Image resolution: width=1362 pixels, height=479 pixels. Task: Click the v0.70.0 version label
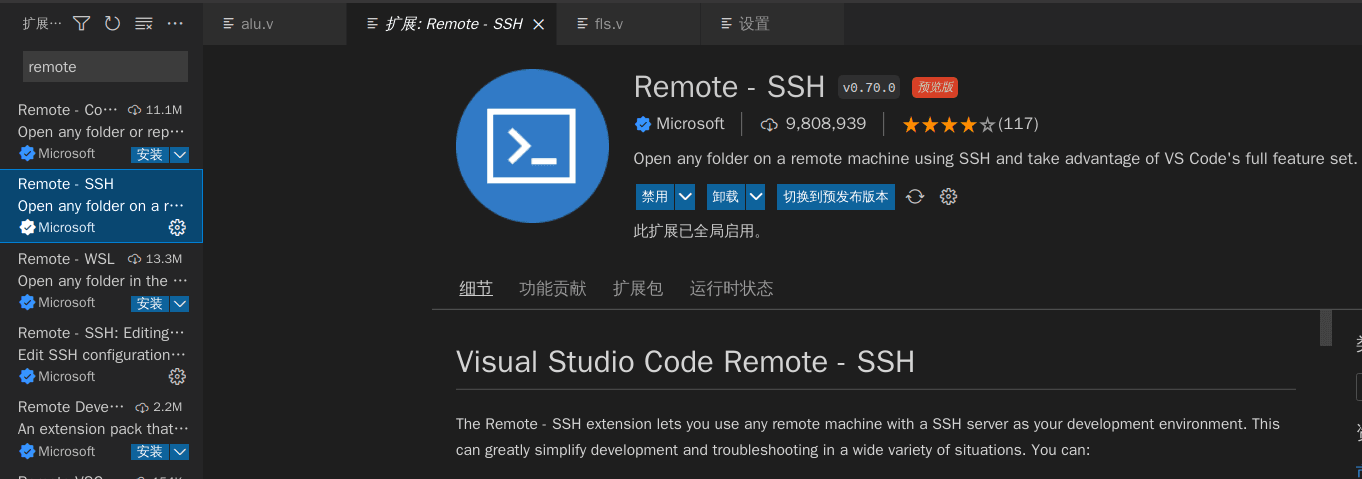[869, 87]
